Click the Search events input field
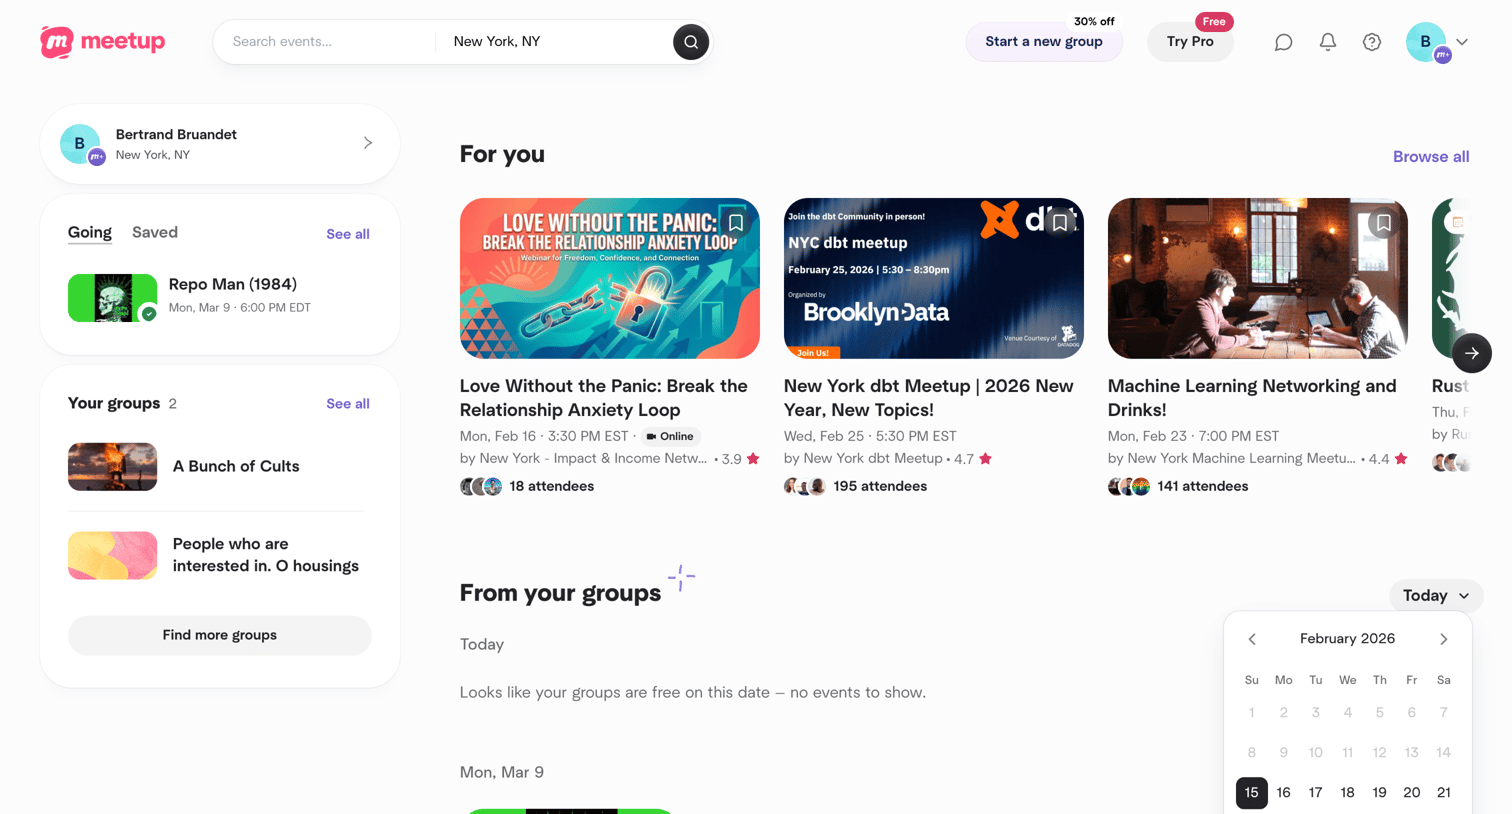Image resolution: width=1512 pixels, height=814 pixels. tap(325, 42)
